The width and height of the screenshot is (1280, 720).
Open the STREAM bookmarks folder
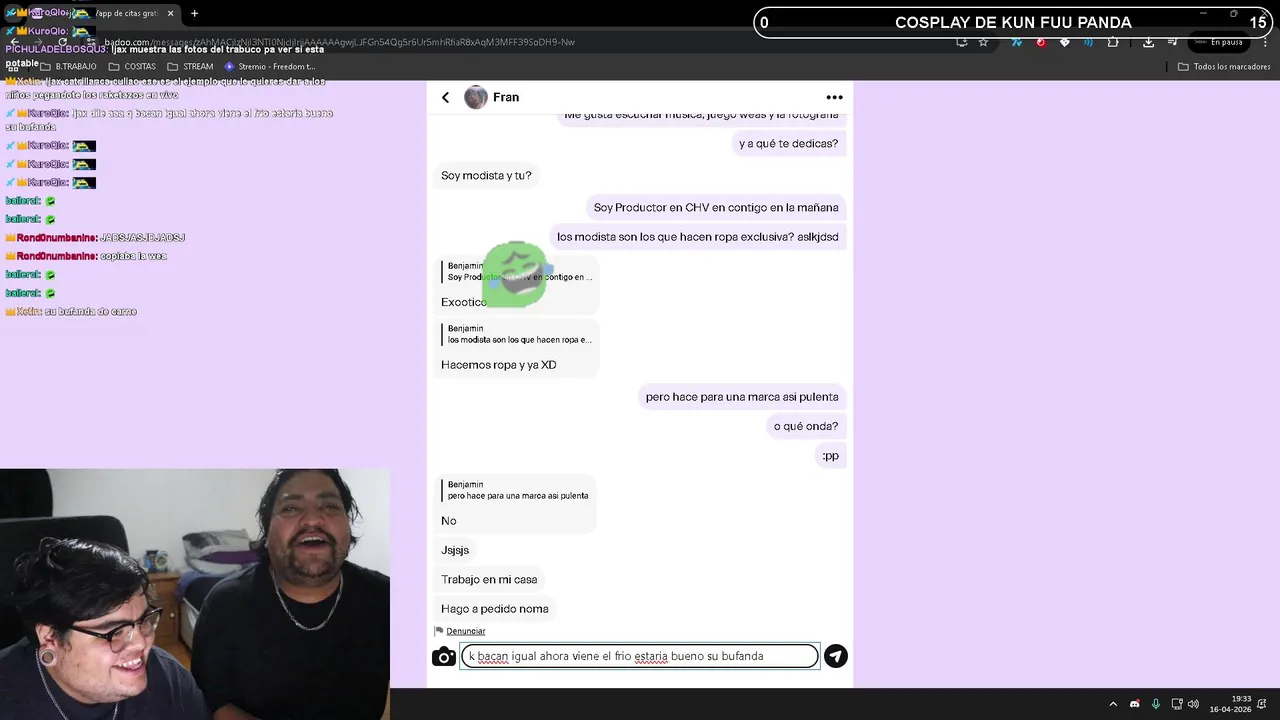tap(190, 66)
